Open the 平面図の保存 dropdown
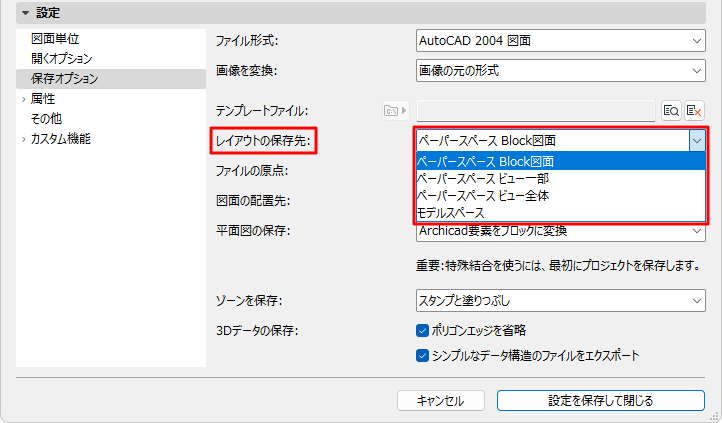Viewport: 722px width, 423px height. 560,232
